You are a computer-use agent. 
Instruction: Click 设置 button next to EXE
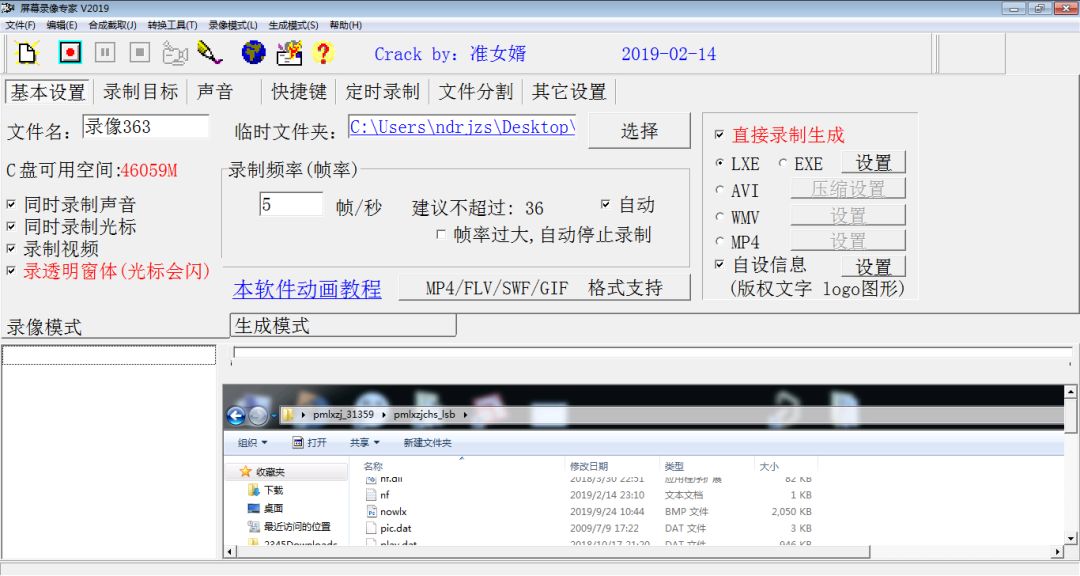coord(873,163)
